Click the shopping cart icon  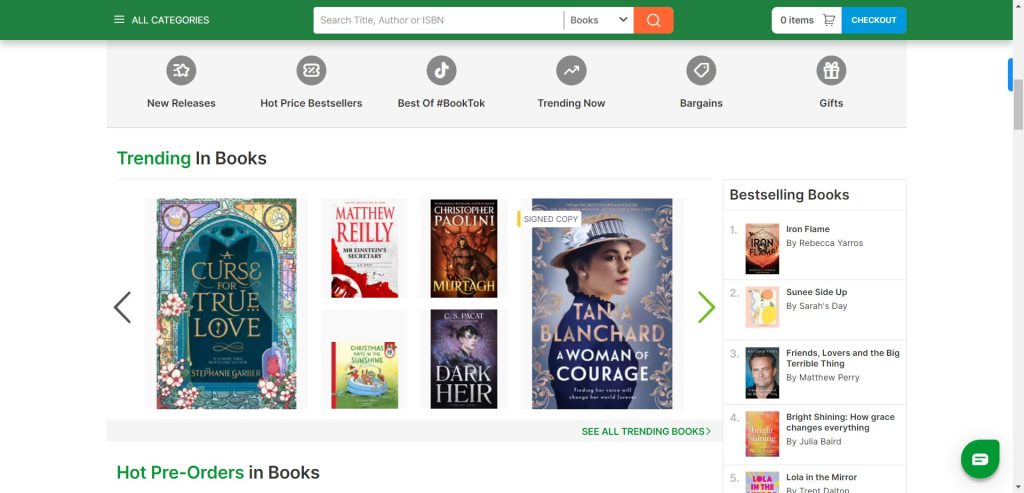[x=829, y=20]
